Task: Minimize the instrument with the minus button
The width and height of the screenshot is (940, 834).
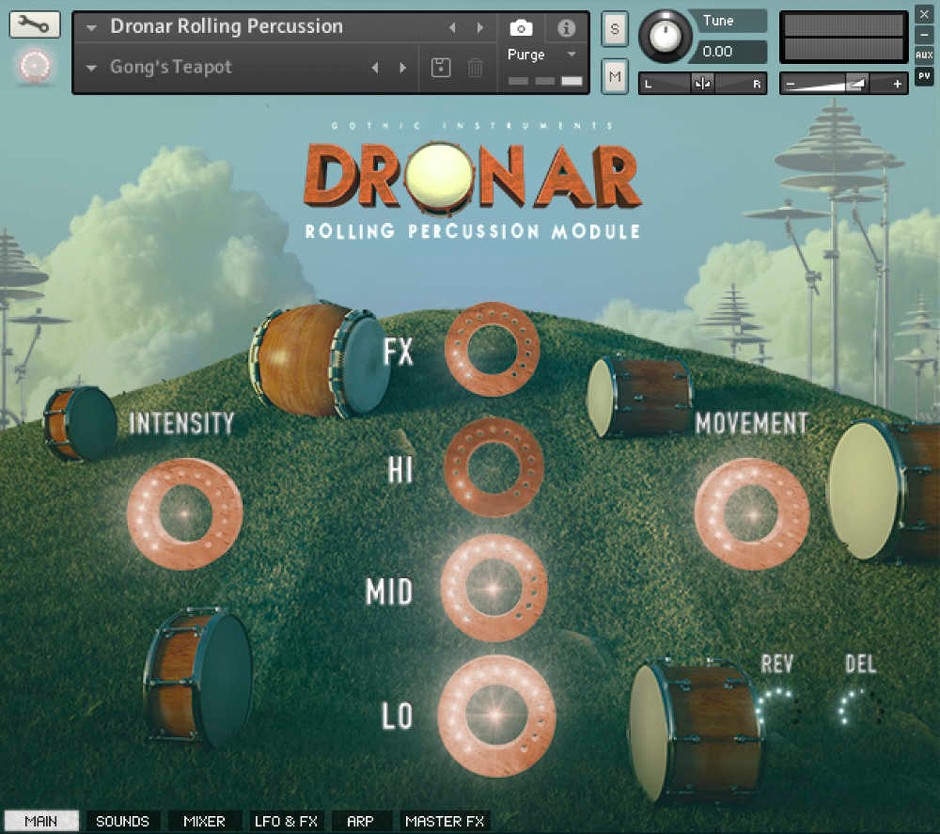Action: pos(924,35)
